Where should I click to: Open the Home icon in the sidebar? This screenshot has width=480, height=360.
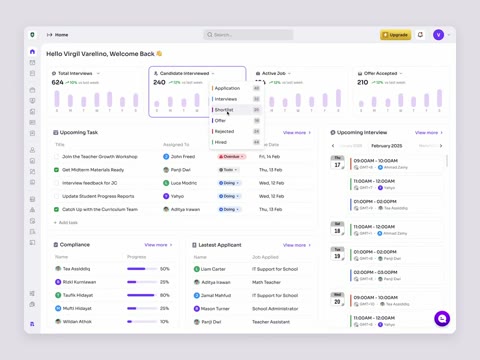(x=32, y=52)
